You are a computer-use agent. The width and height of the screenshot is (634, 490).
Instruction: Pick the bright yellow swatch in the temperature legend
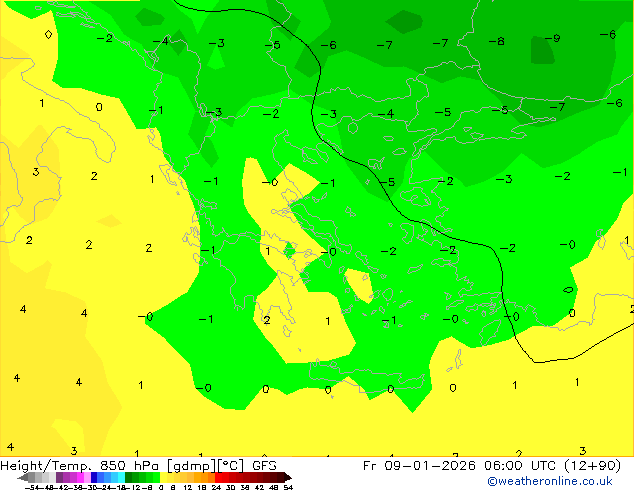click(x=163, y=477)
